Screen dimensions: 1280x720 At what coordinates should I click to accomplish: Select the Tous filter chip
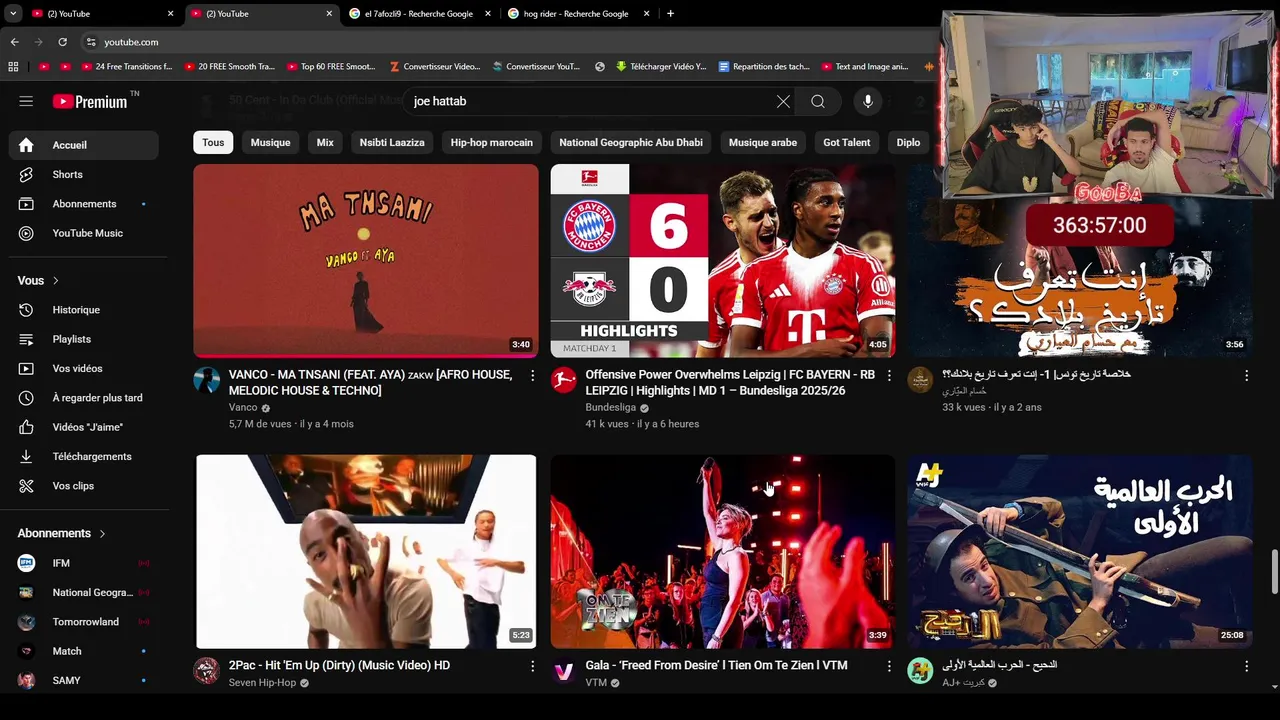click(213, 142)
